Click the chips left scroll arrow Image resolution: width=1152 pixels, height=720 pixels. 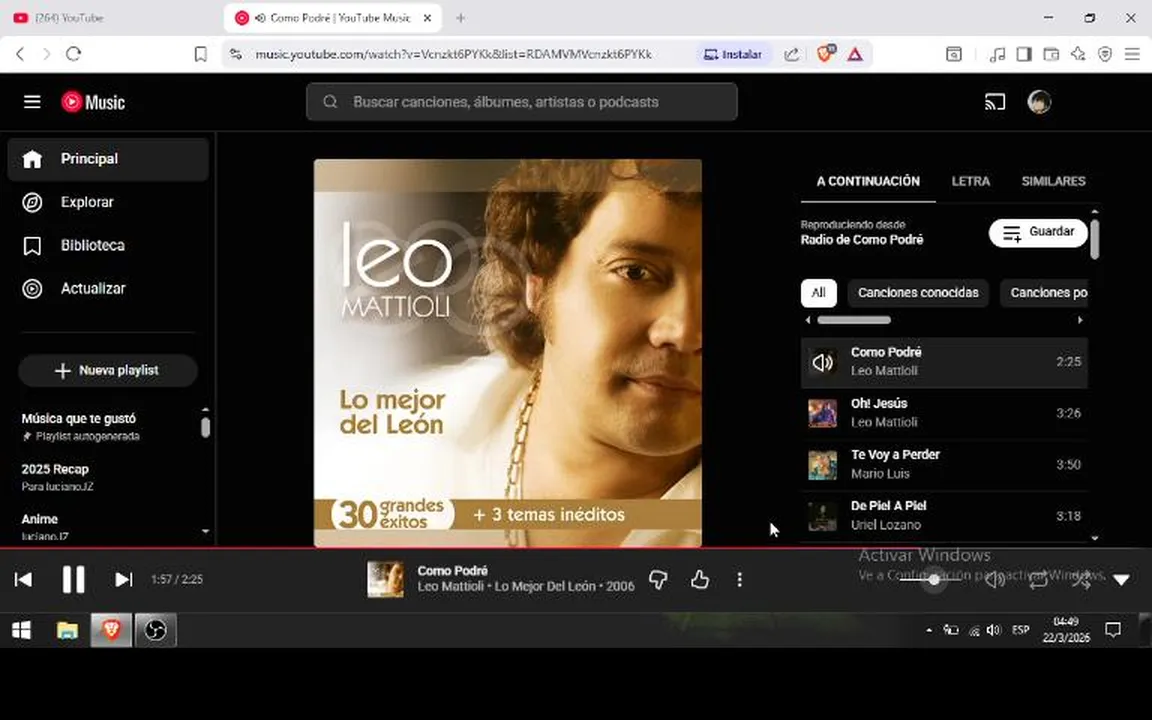point(807,320)
